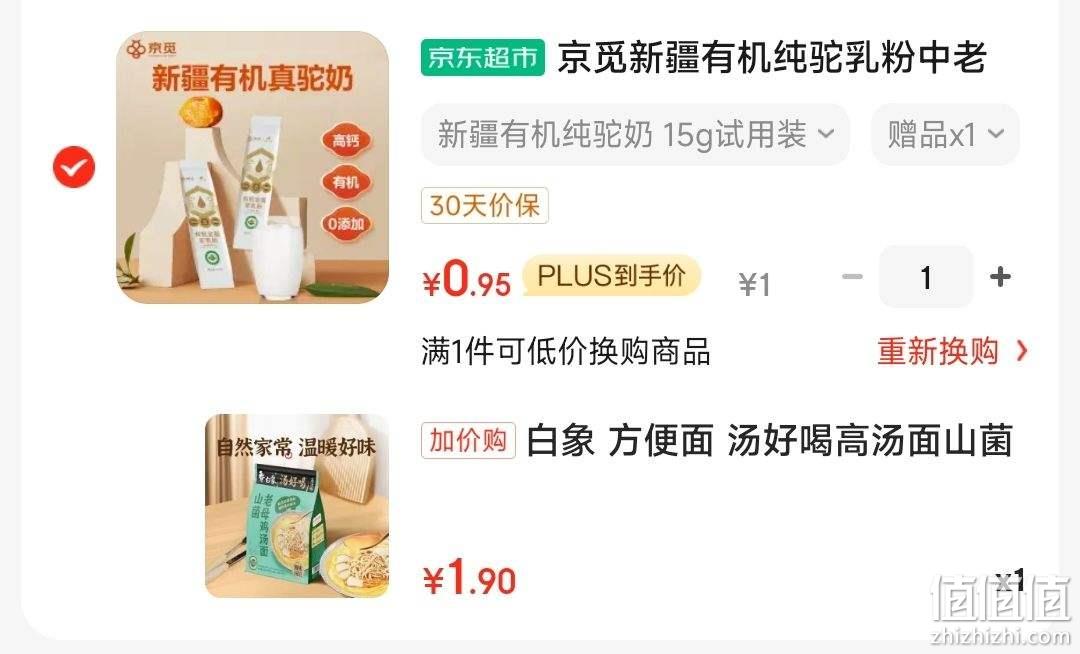Tap the 30天价保 price protection tag
This screenshot has width=1080, height=654.
[485, 205]
